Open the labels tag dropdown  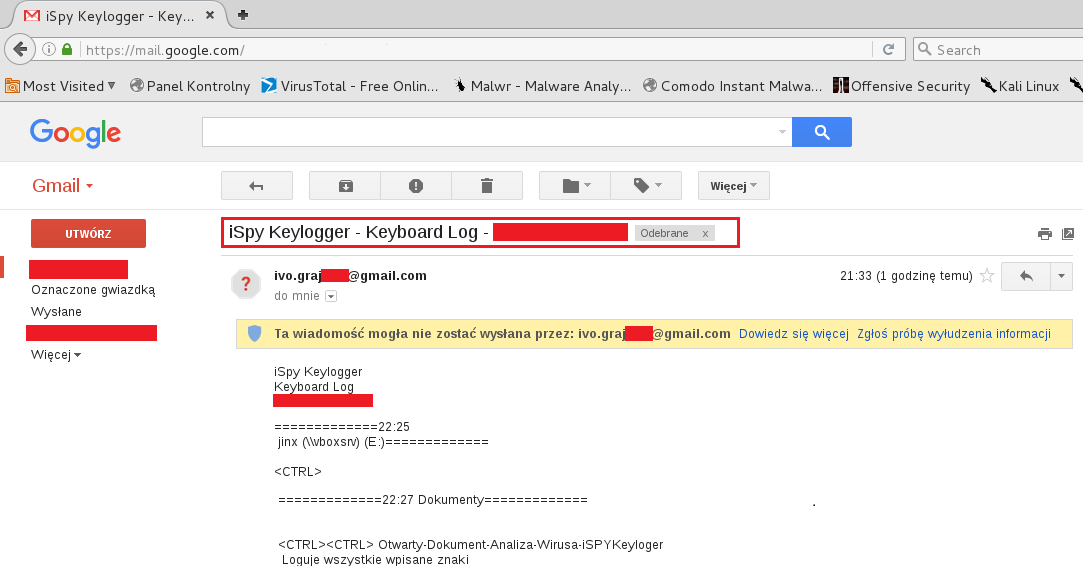(x=646, y=185)
